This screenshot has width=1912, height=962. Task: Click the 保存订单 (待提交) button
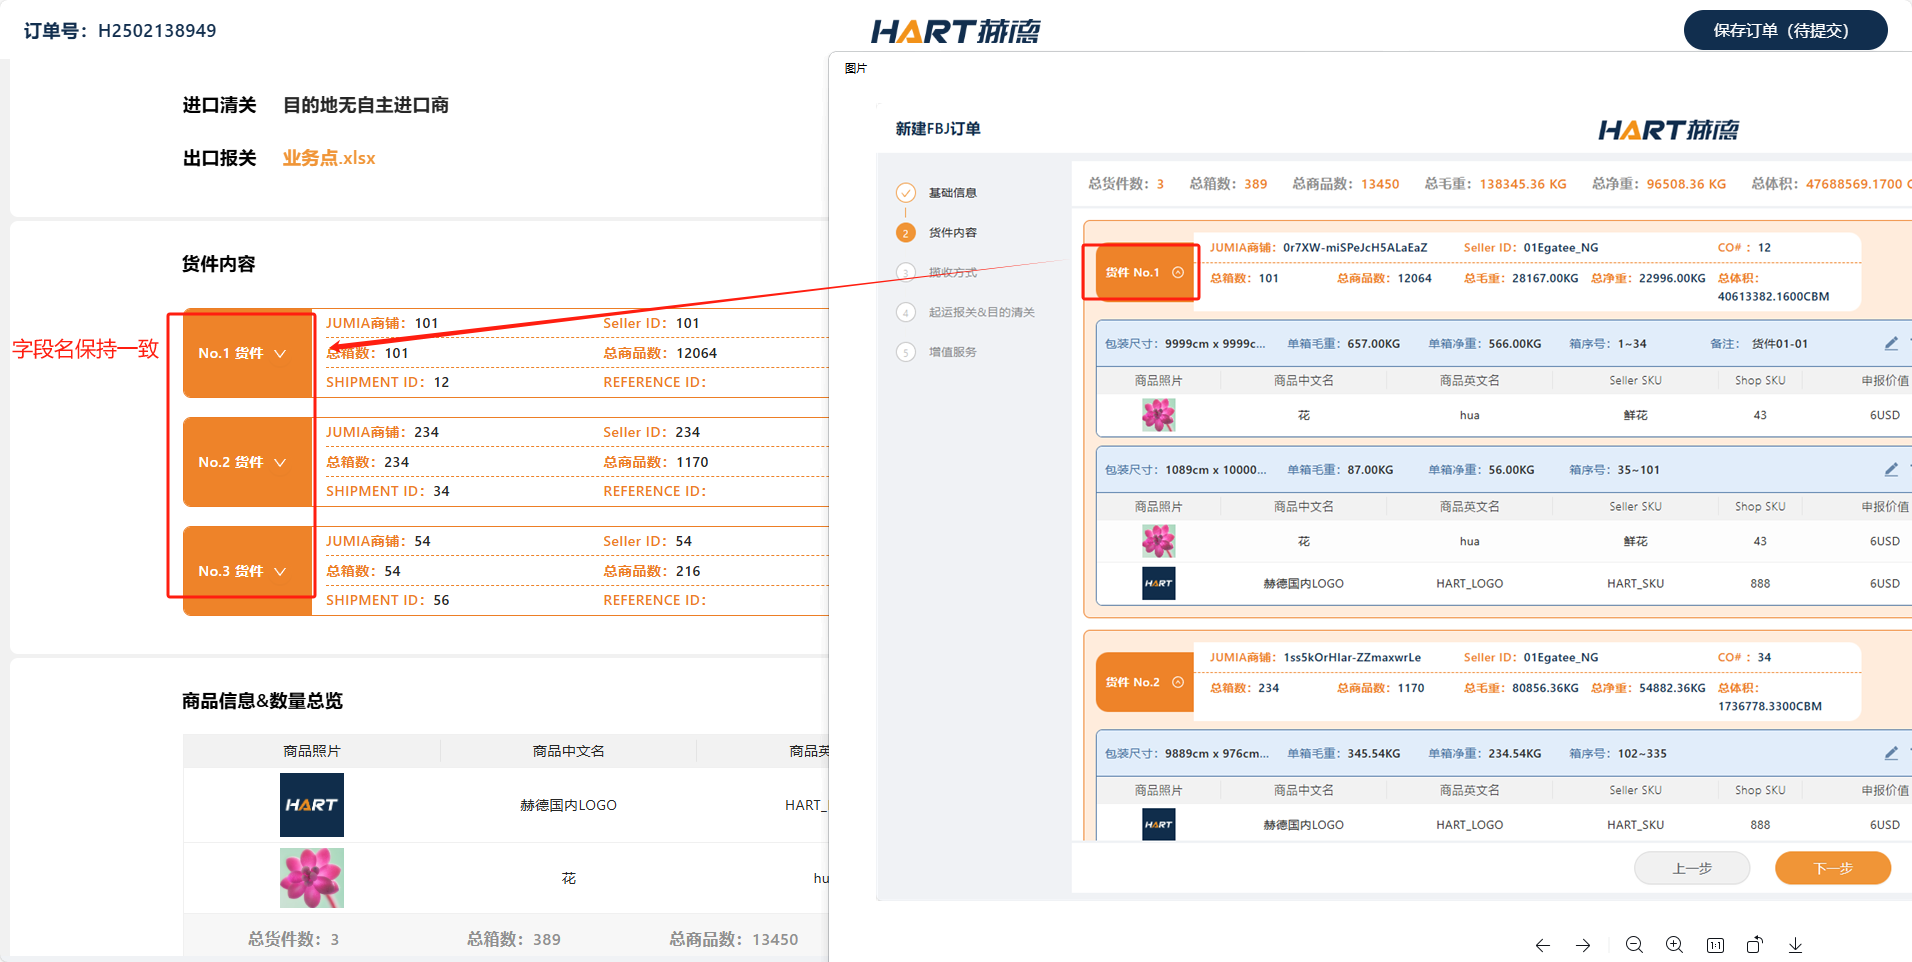[1784, 30]
